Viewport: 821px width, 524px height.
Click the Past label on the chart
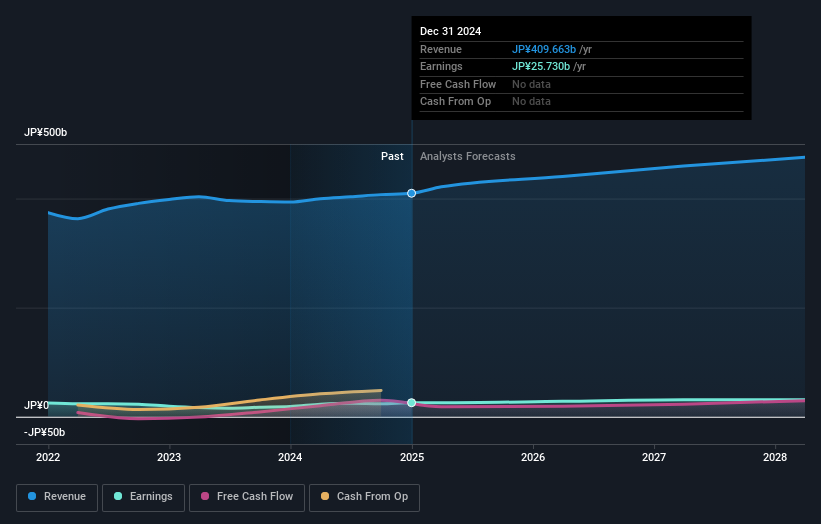click(392, 157)
